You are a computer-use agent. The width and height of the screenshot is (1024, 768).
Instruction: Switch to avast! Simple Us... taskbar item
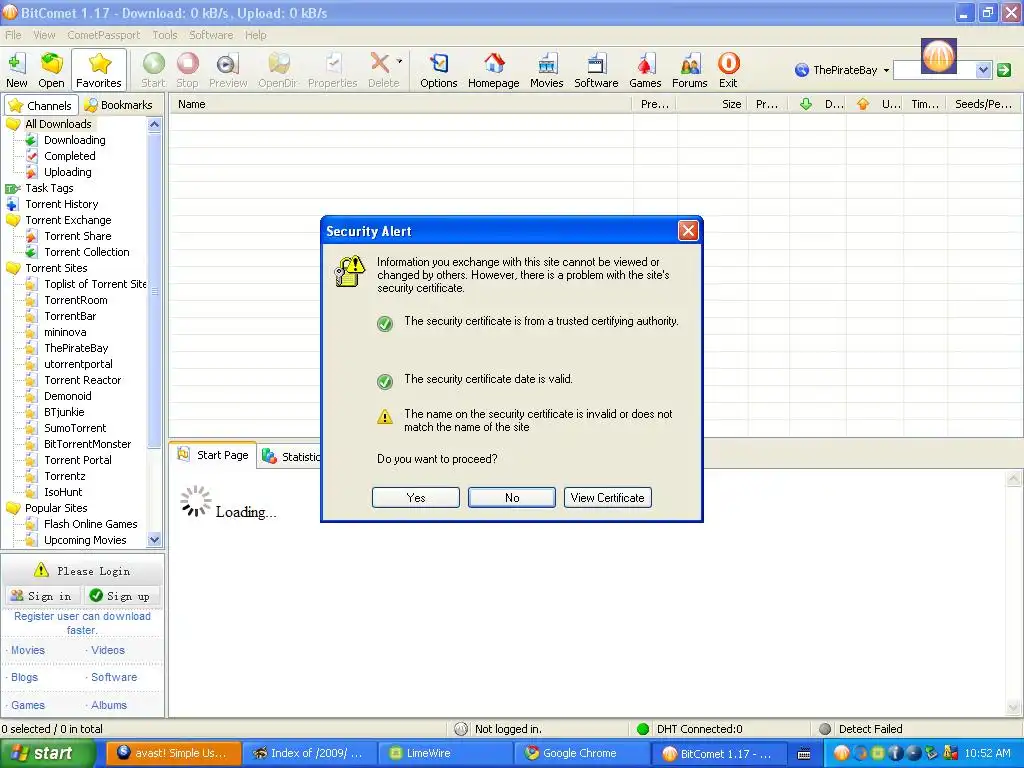click(173, 754)
